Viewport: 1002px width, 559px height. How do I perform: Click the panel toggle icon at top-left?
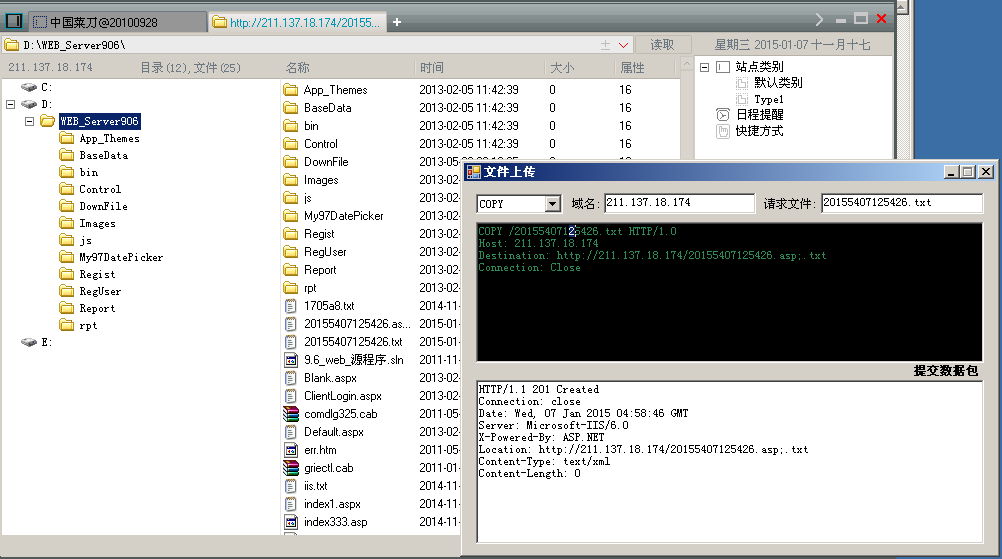(13, 21)
